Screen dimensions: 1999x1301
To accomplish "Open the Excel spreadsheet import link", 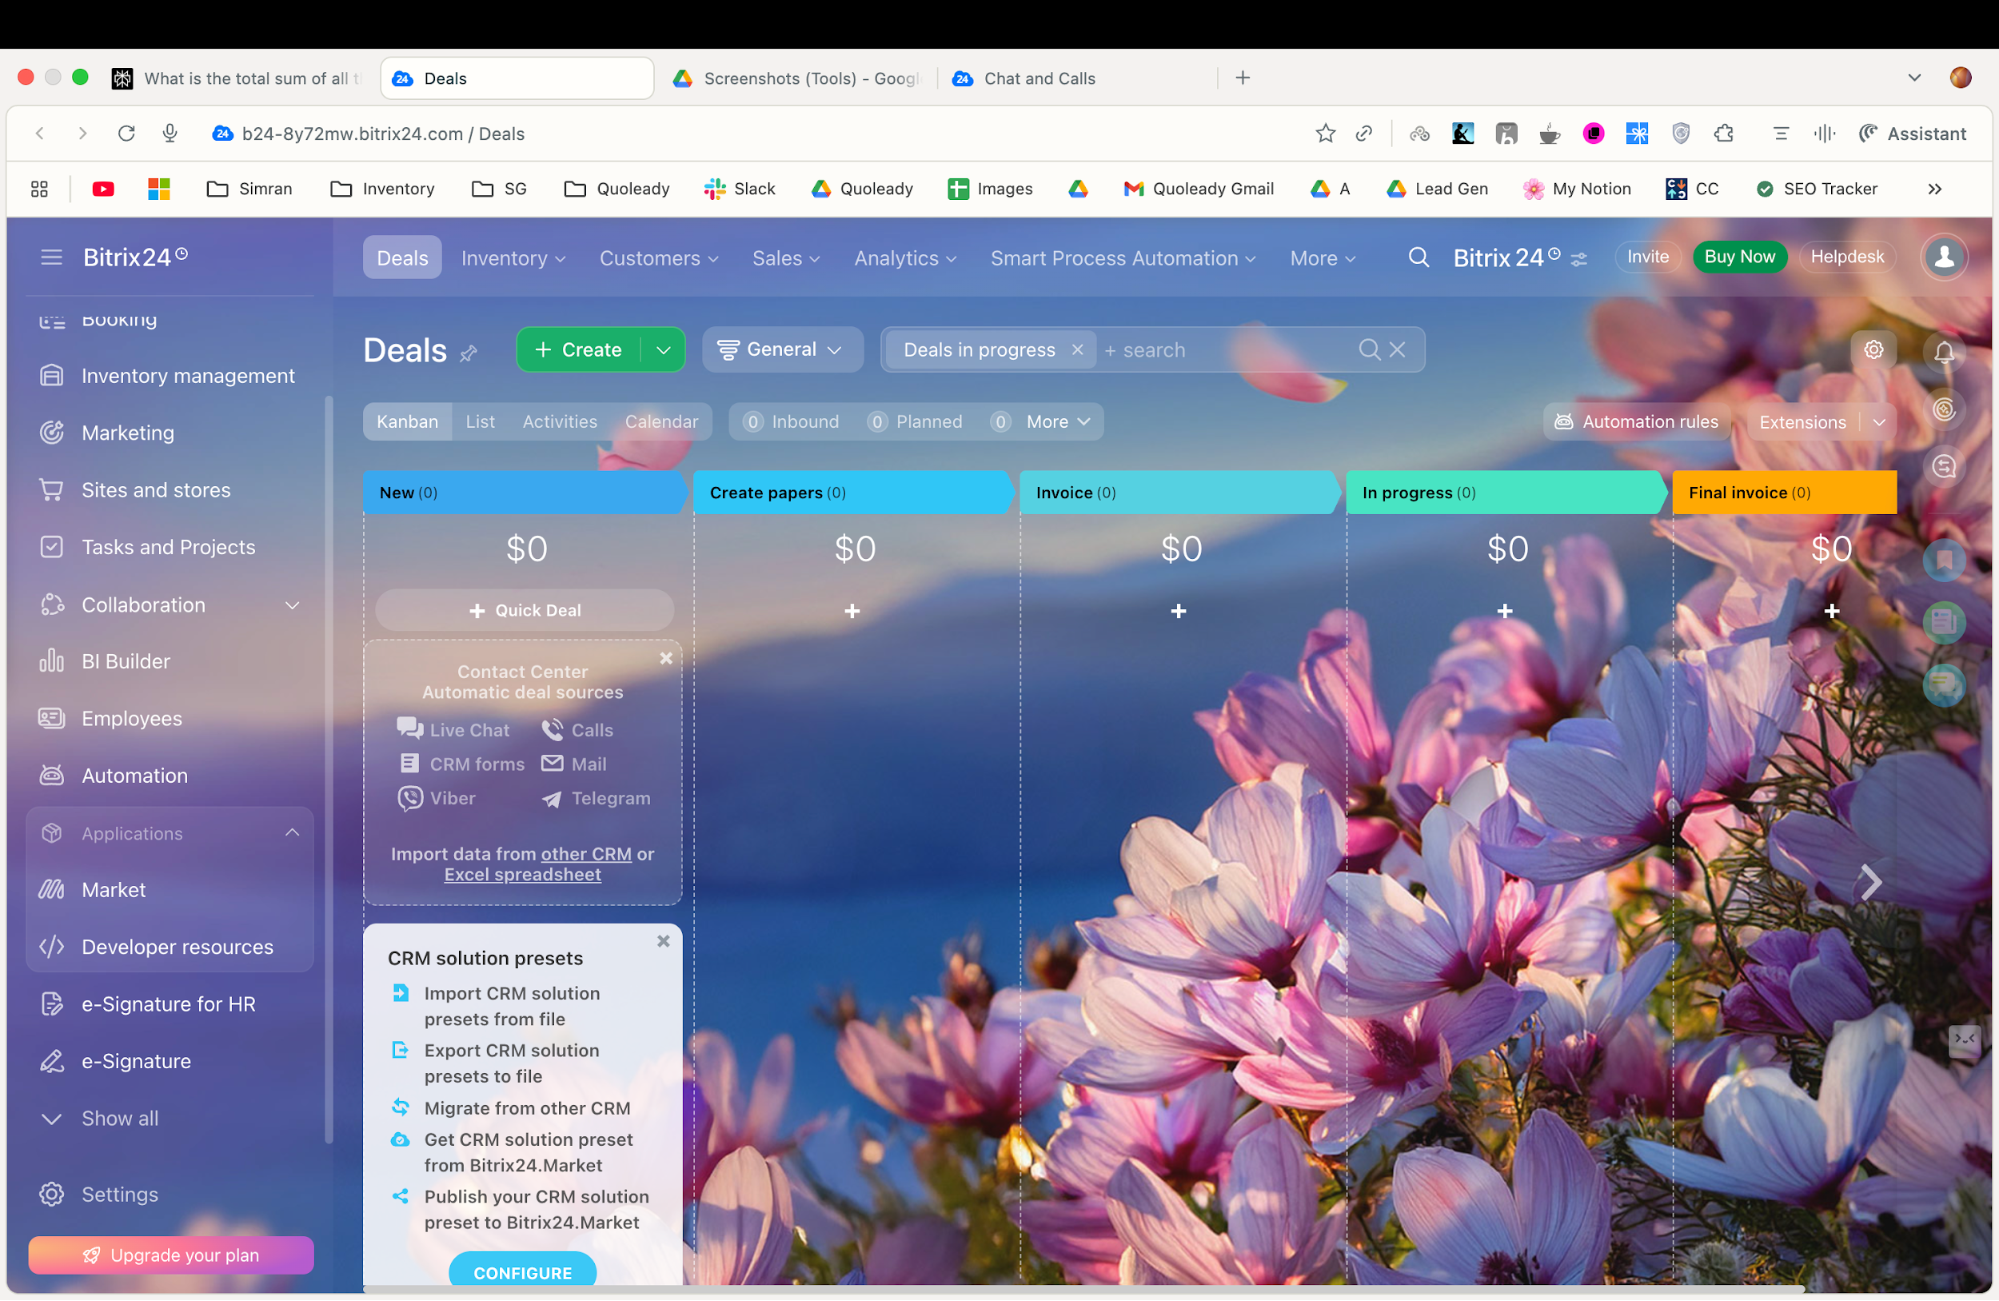I will [522, 873].
